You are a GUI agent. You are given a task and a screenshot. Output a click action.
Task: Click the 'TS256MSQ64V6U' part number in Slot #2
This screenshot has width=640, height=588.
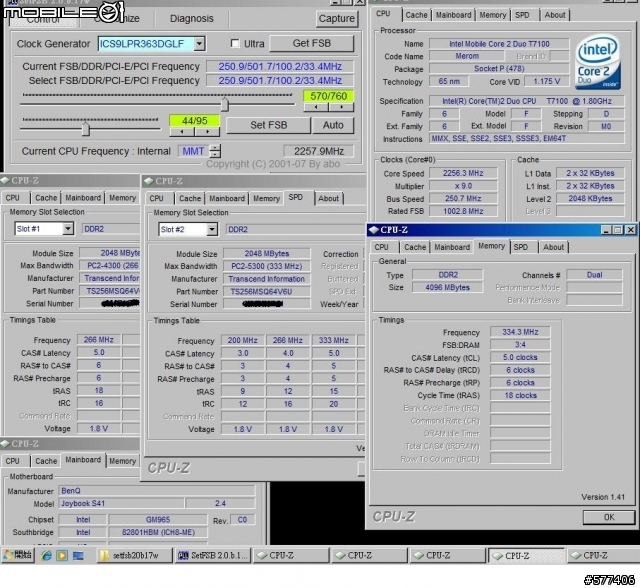pyautogui.click(x=267, y=291)
